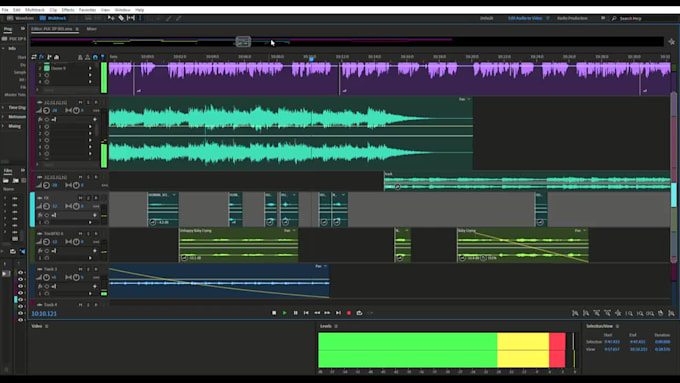Click the last icon in zoom toolbar

click(671, 313)
